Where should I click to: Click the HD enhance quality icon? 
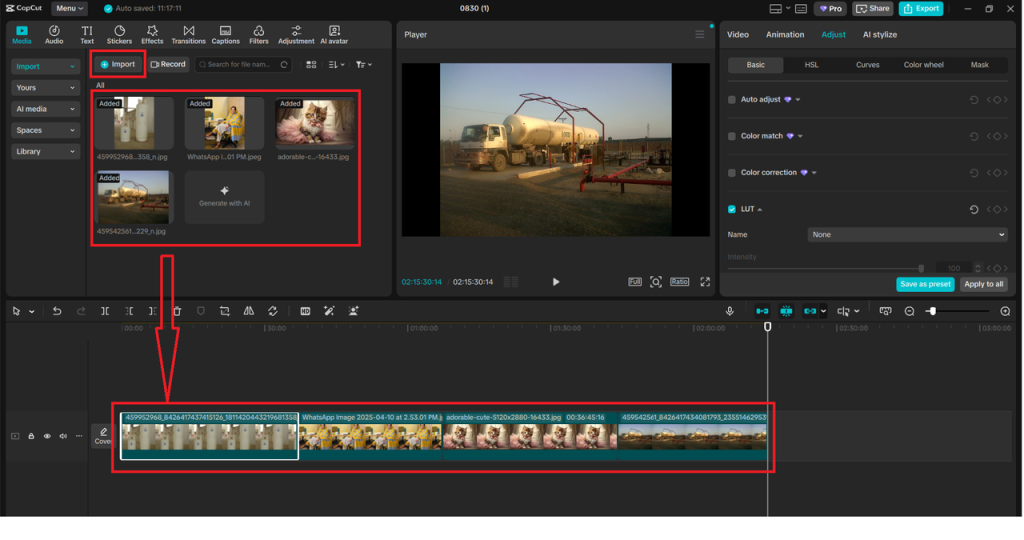click(305, 311)
